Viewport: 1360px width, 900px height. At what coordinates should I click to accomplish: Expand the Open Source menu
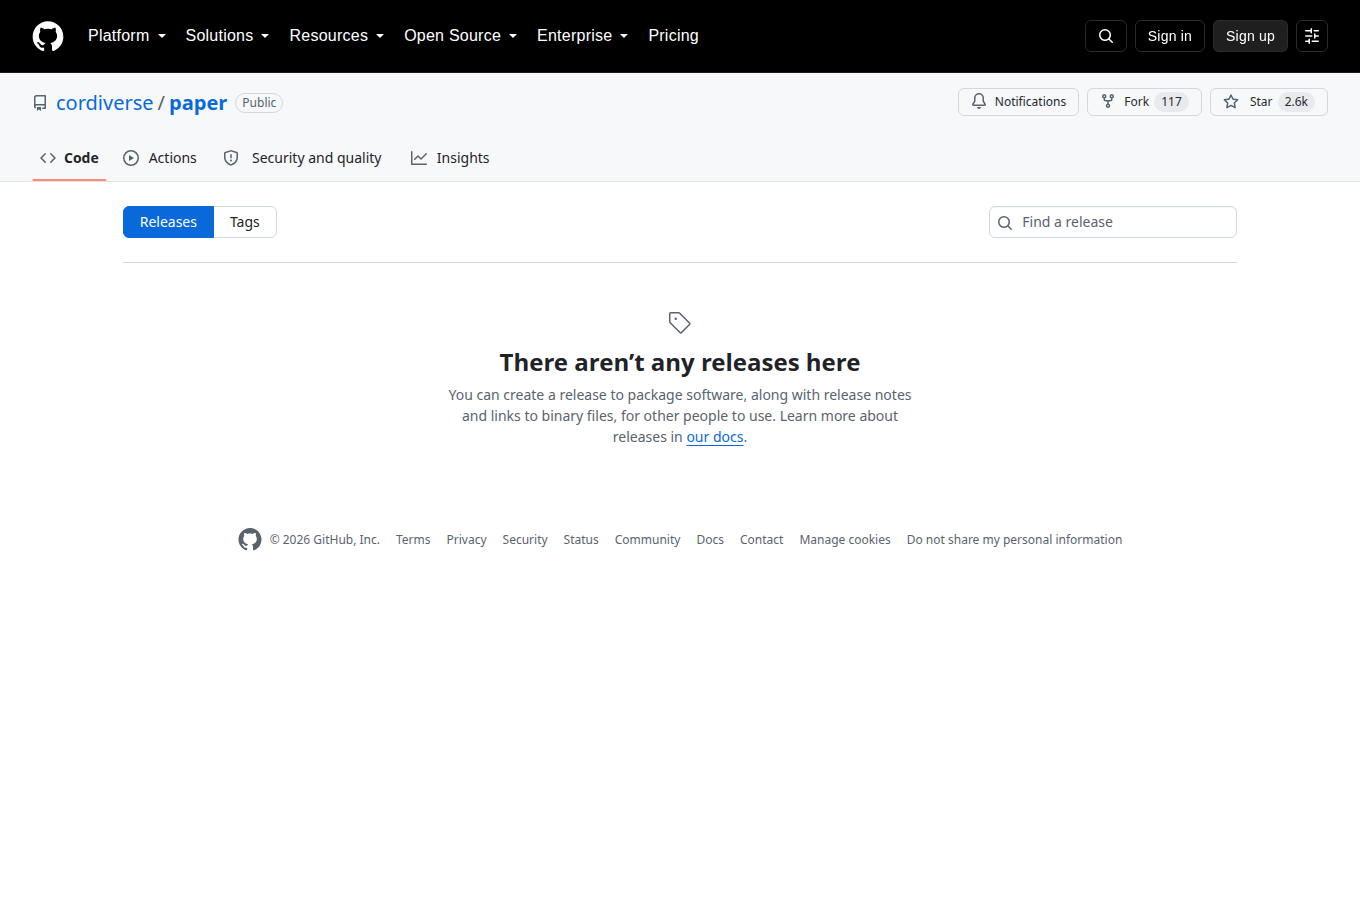point(461,36)
